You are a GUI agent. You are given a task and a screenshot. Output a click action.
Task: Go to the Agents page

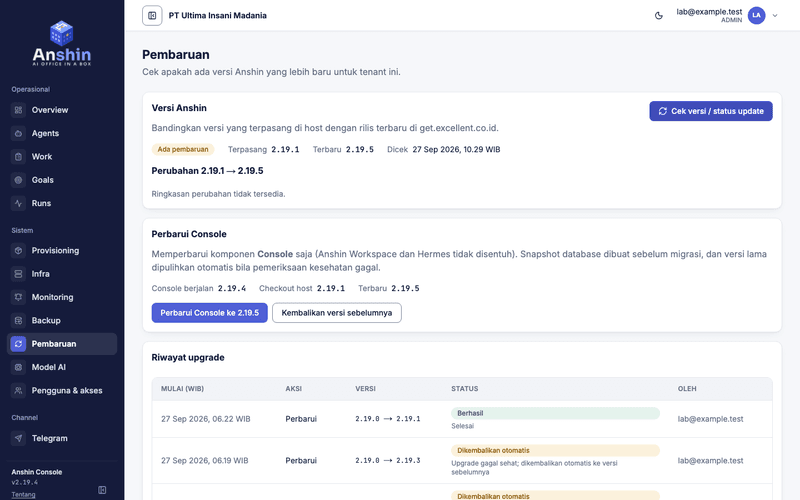(62, 133)
